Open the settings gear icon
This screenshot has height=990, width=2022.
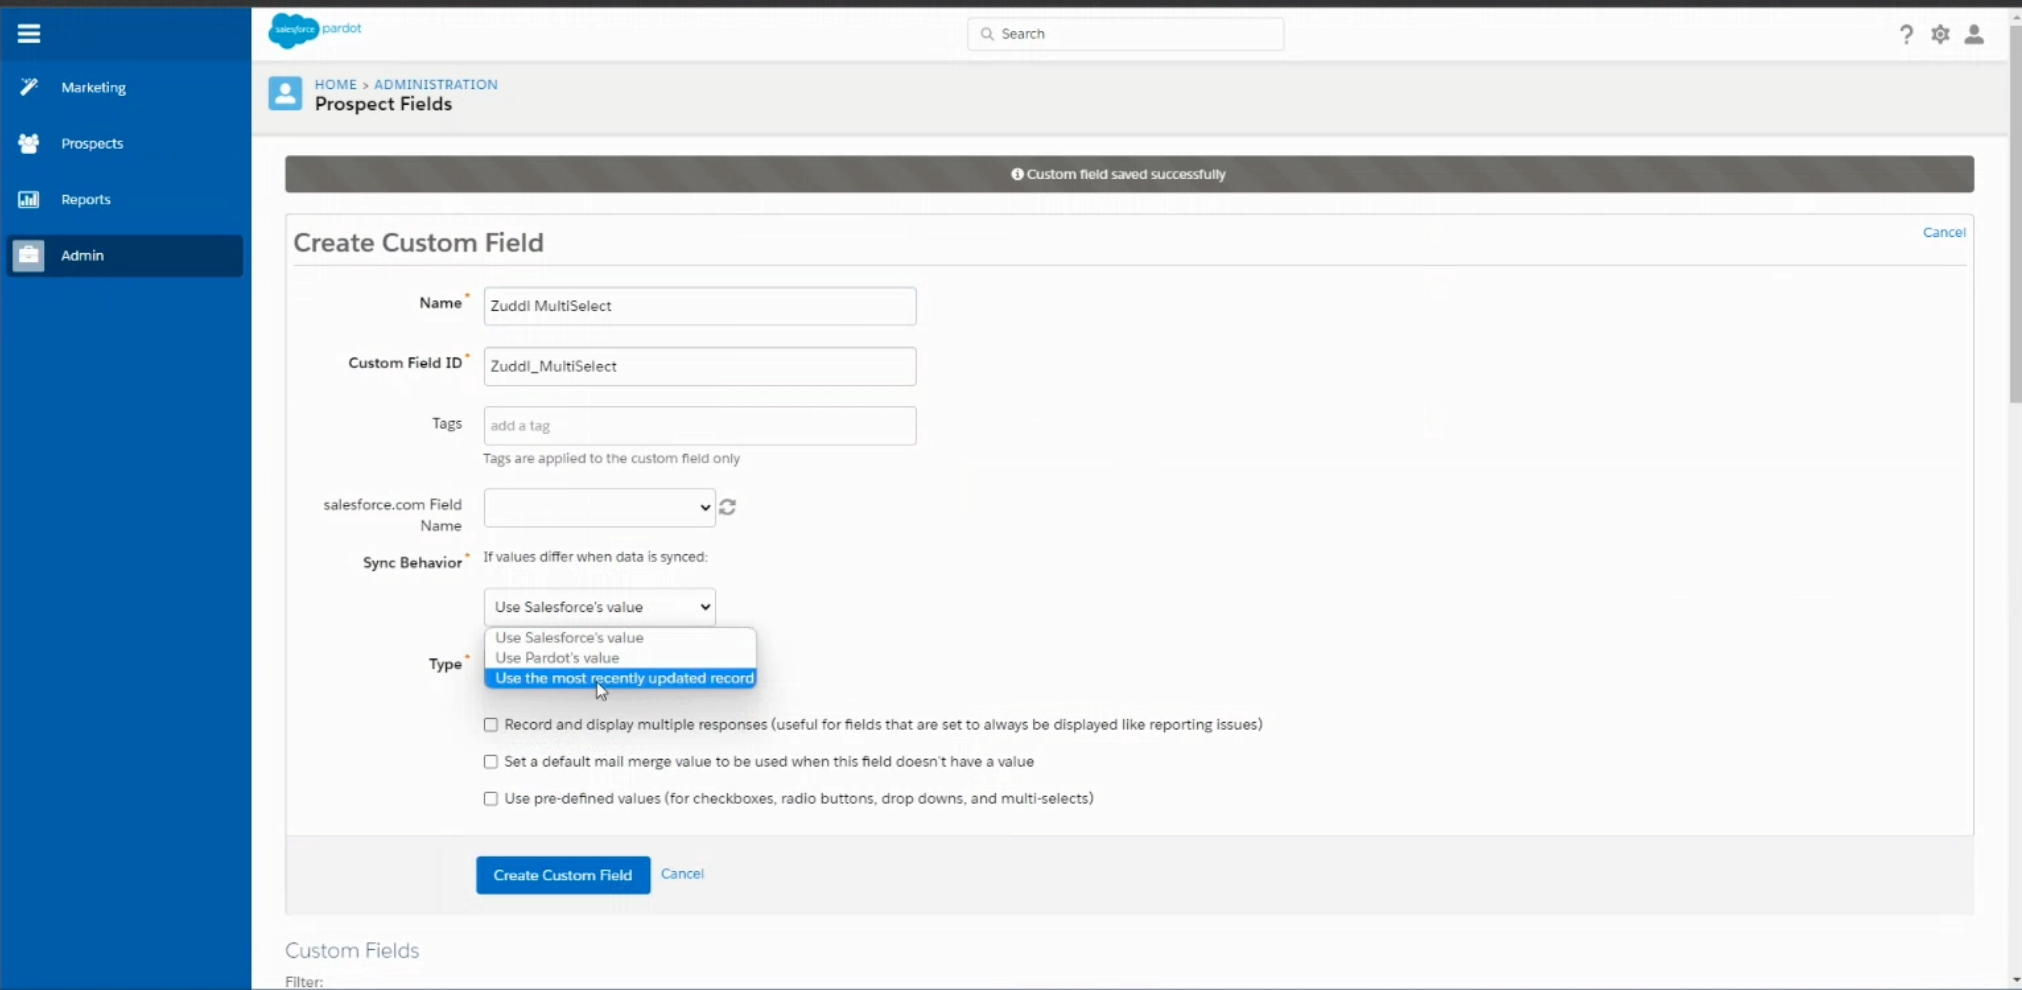pos(1940,35)
